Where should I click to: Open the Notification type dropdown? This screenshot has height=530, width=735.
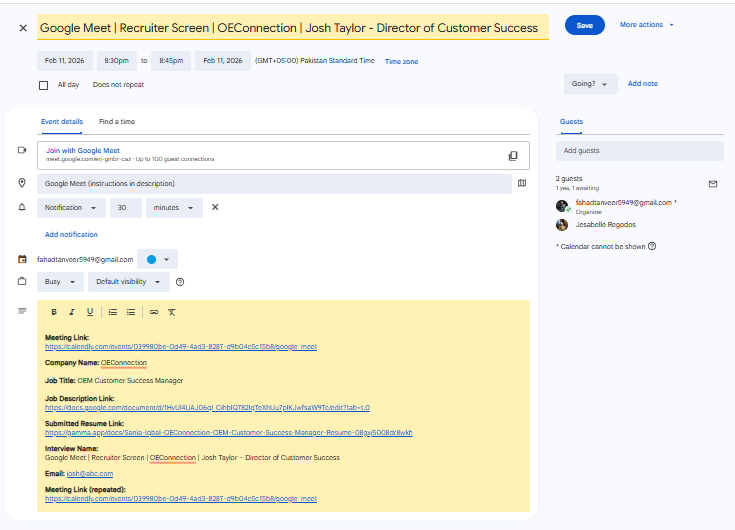71,208
